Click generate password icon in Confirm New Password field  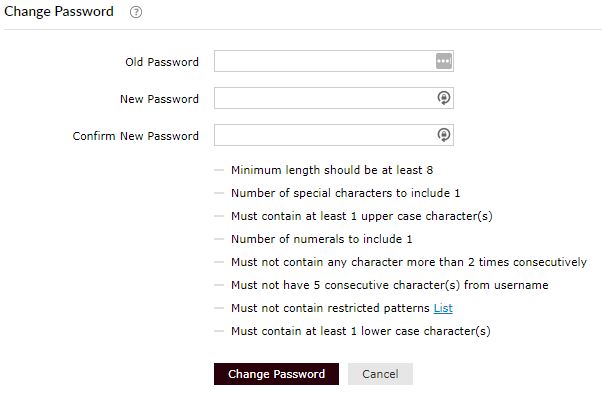click(444, 135)
